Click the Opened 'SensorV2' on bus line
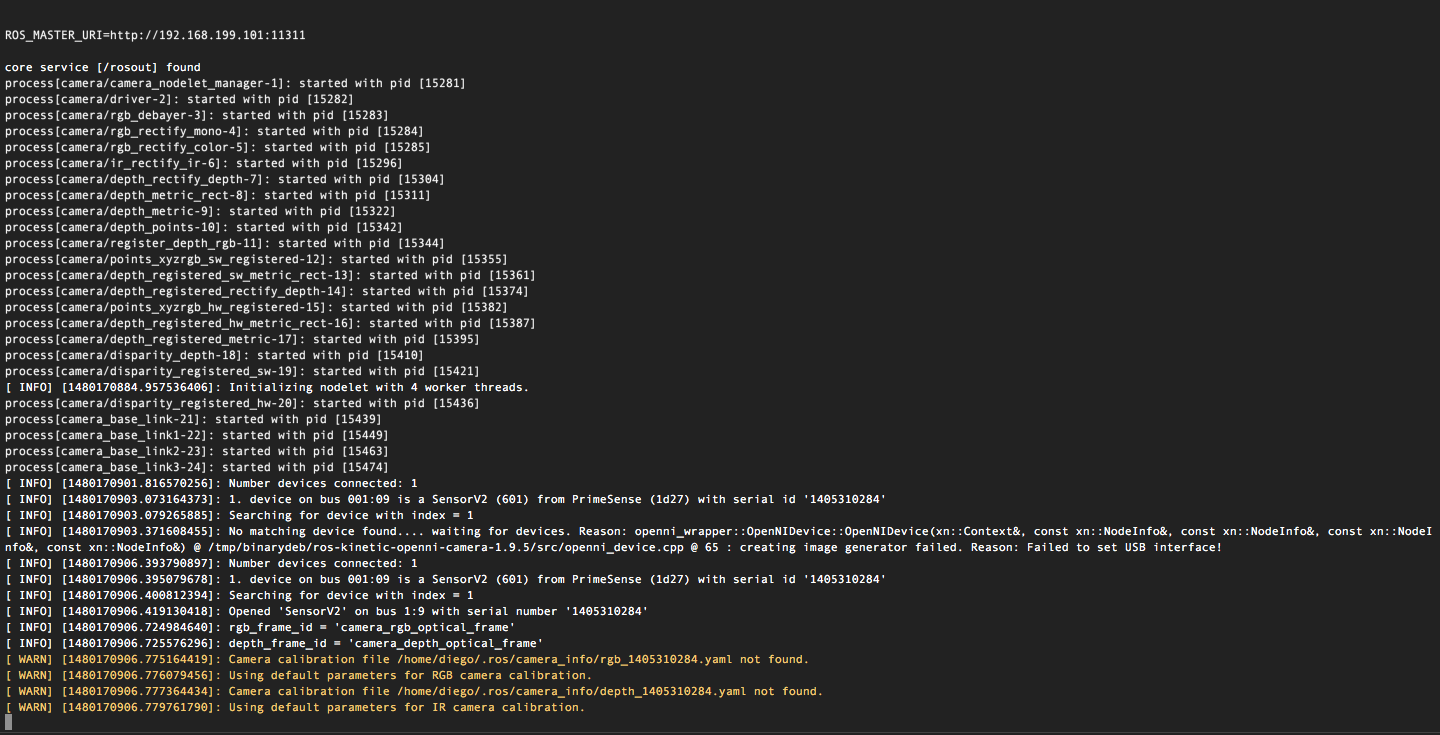 pos(326,611)
